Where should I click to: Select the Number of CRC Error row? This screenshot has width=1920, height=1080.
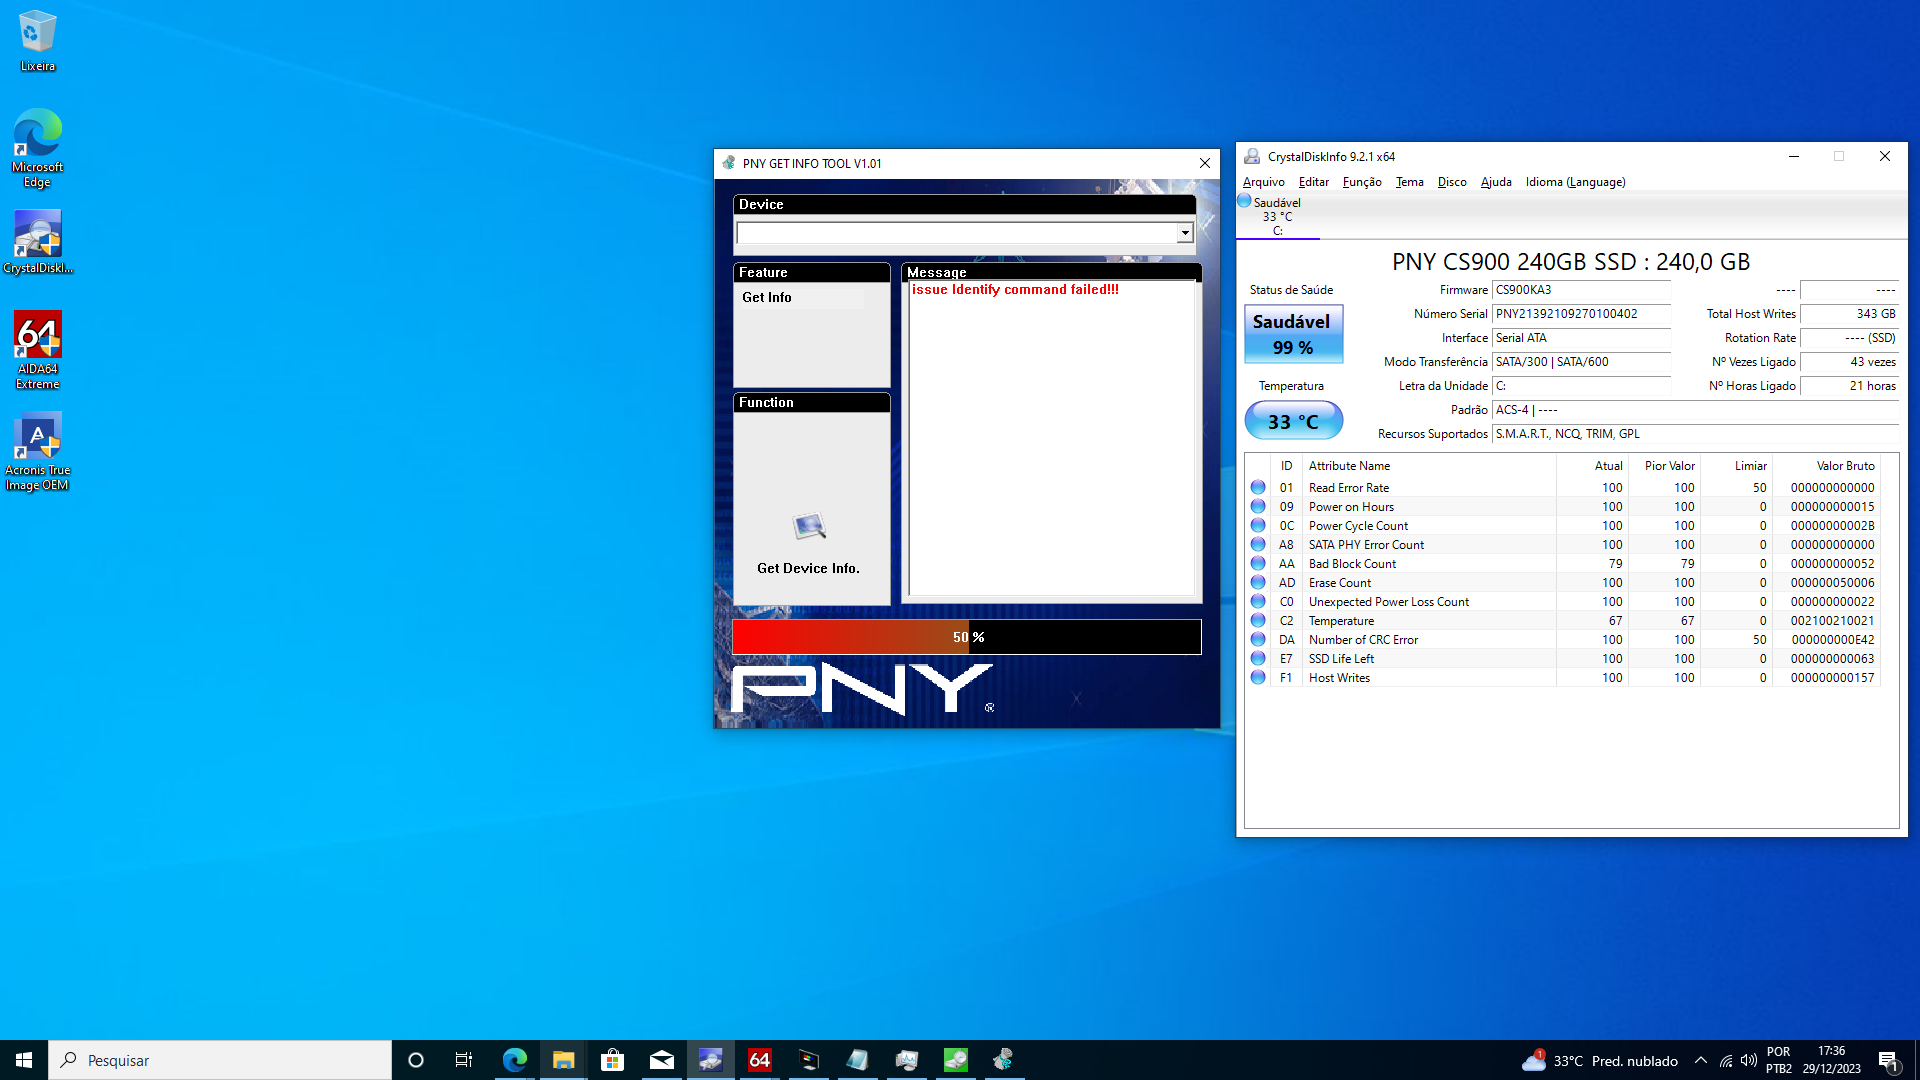(1563, 640)
